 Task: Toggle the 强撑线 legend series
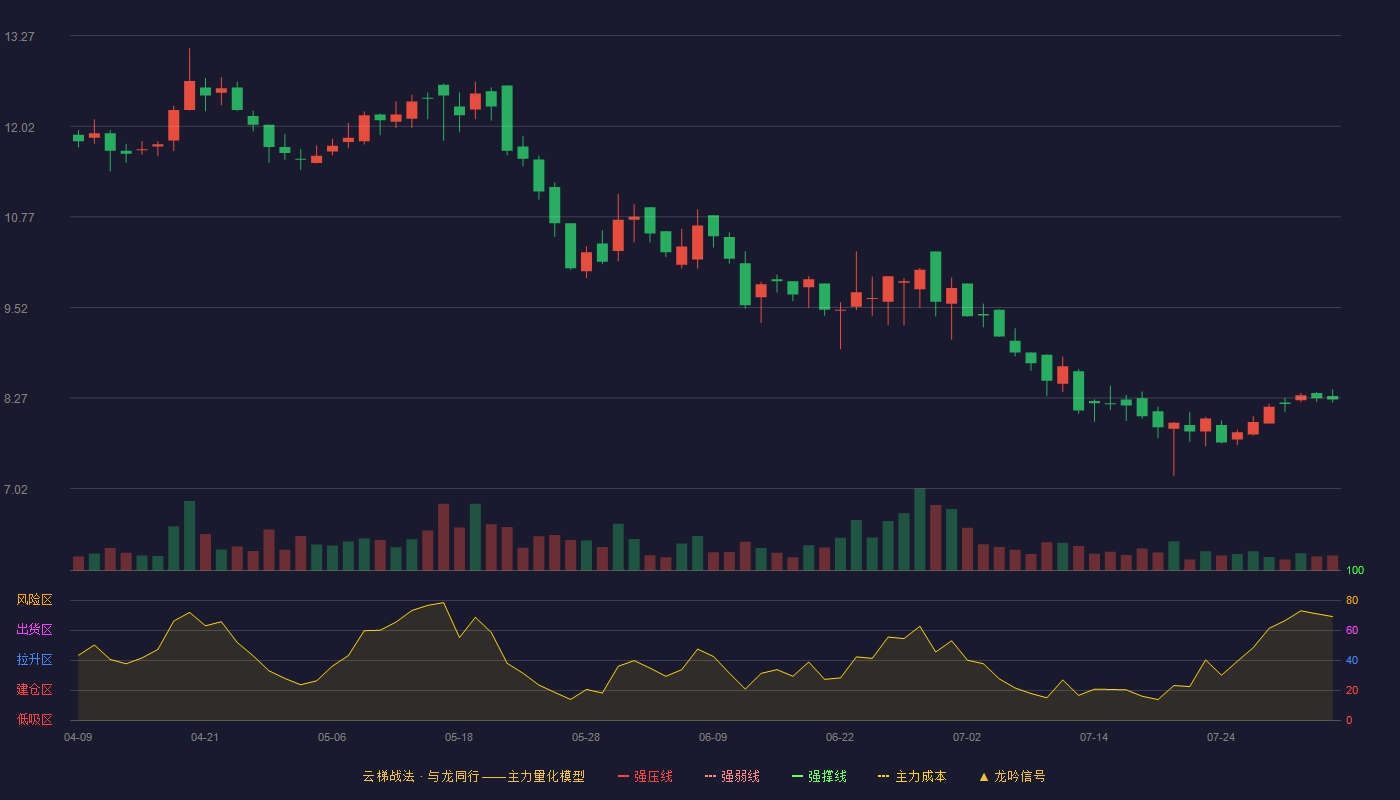819,776
